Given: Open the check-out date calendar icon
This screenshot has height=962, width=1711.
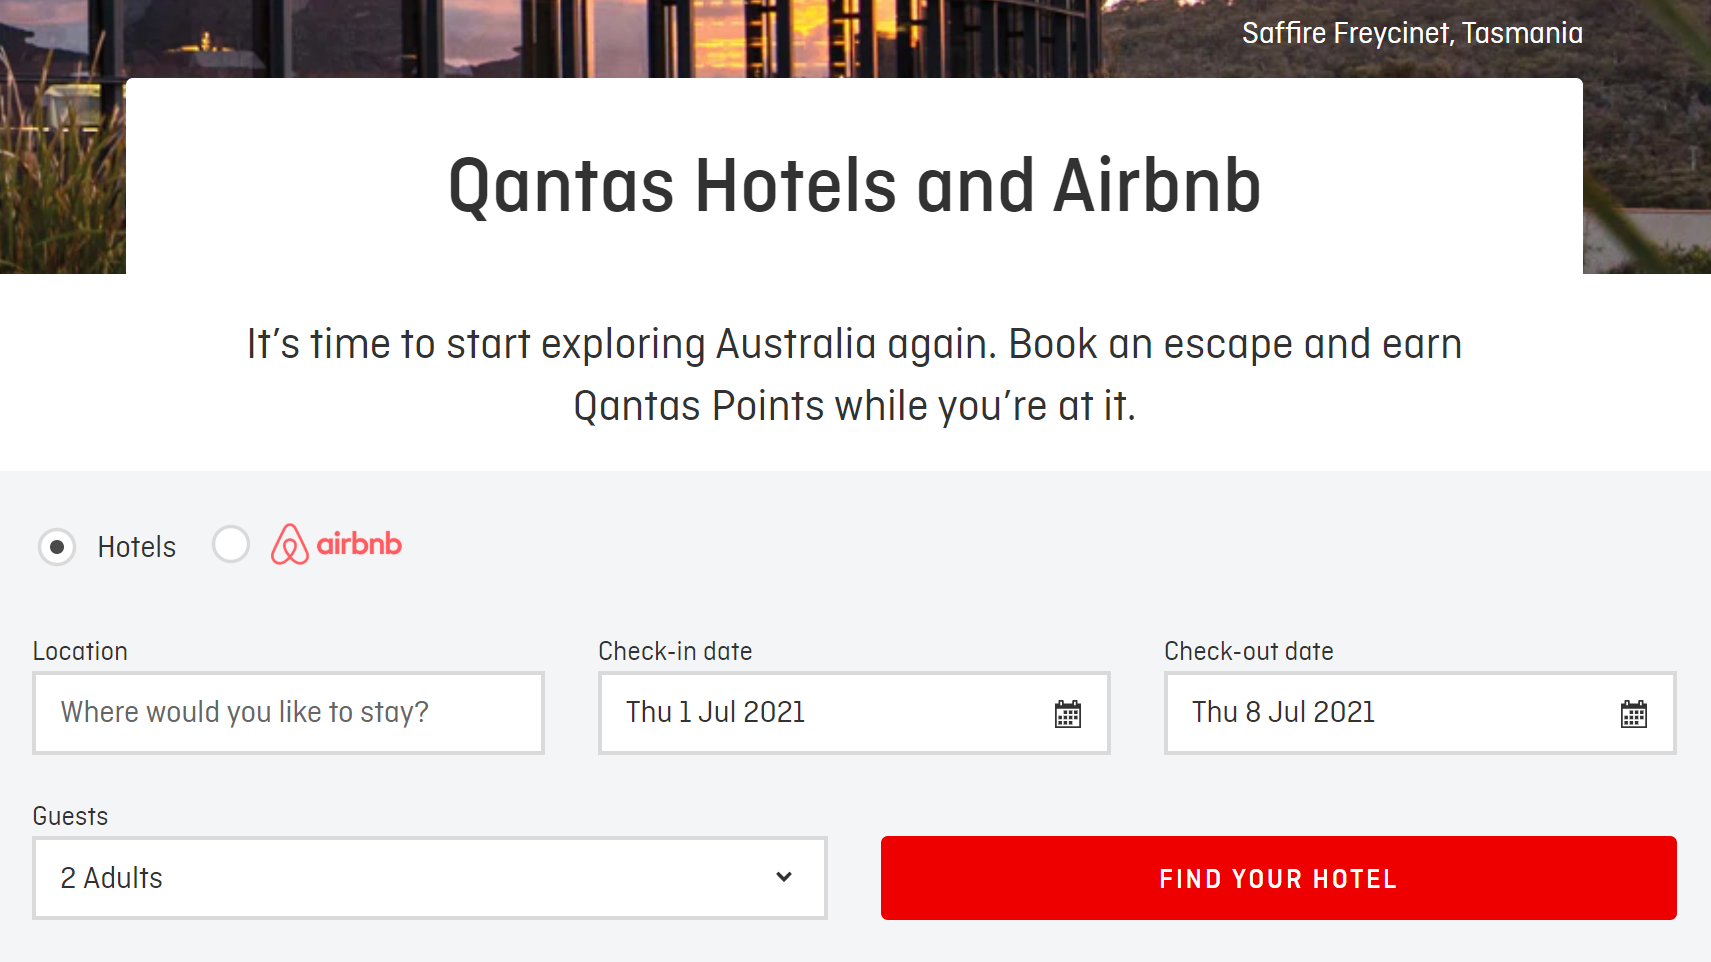Looking at the screenshot, I should [1634, 714].
